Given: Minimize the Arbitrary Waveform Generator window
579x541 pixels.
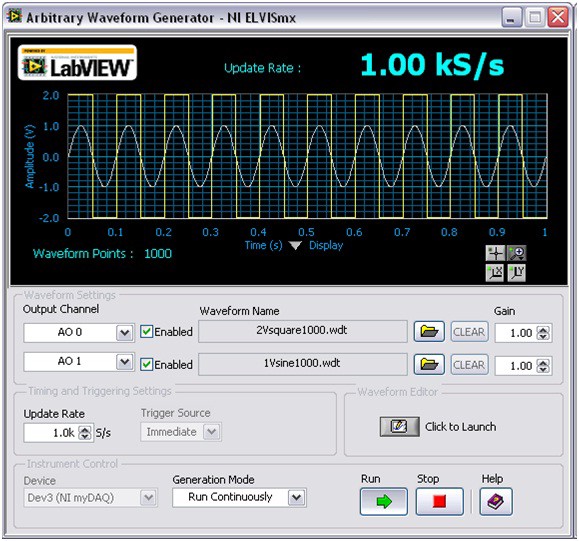Looking at the screenshot, I should coord(511,17).
